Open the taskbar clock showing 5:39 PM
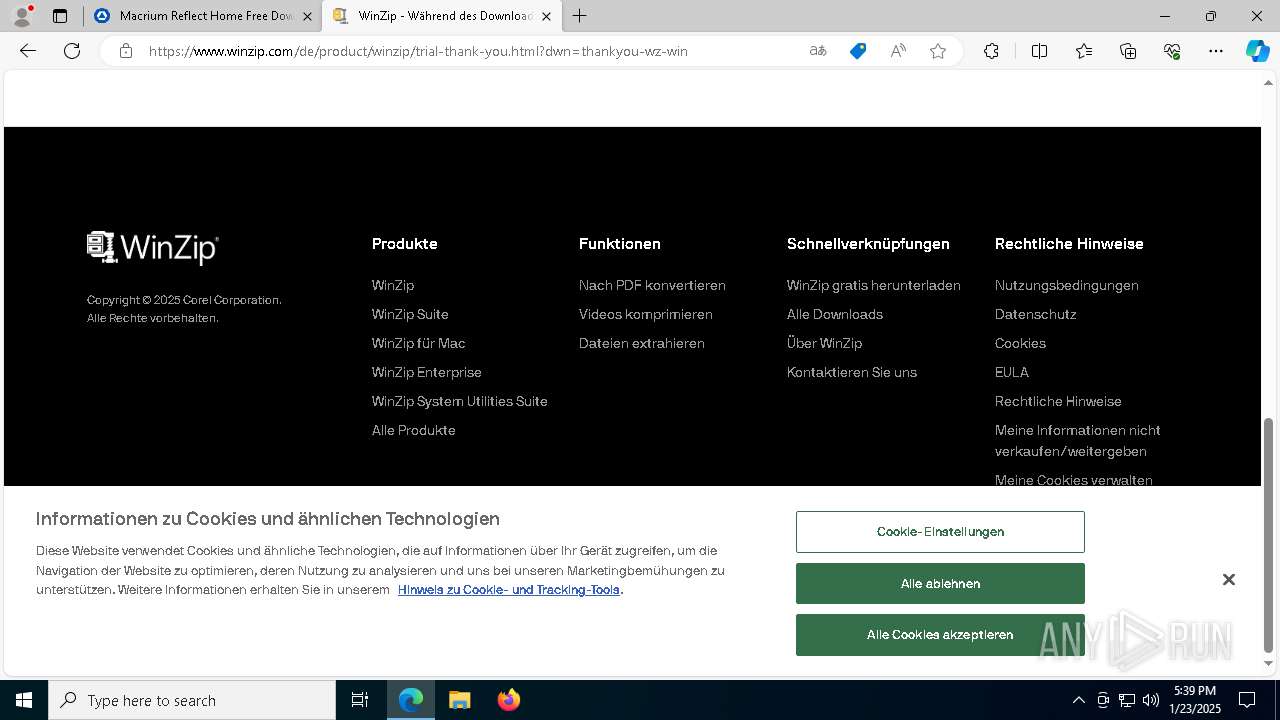1280x720 pixels. [1196, 700]
